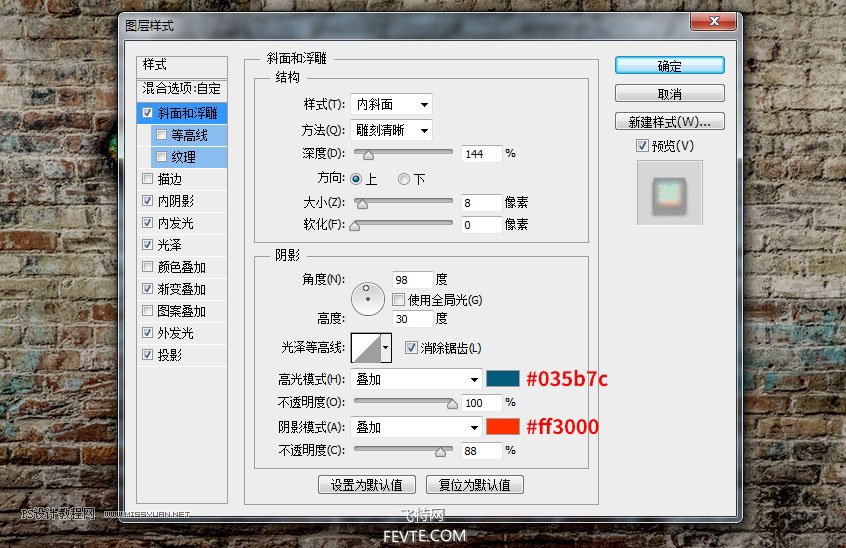Enable the 纹理 checkbox
Screen dimensions: 846x548
pos(161,157)
